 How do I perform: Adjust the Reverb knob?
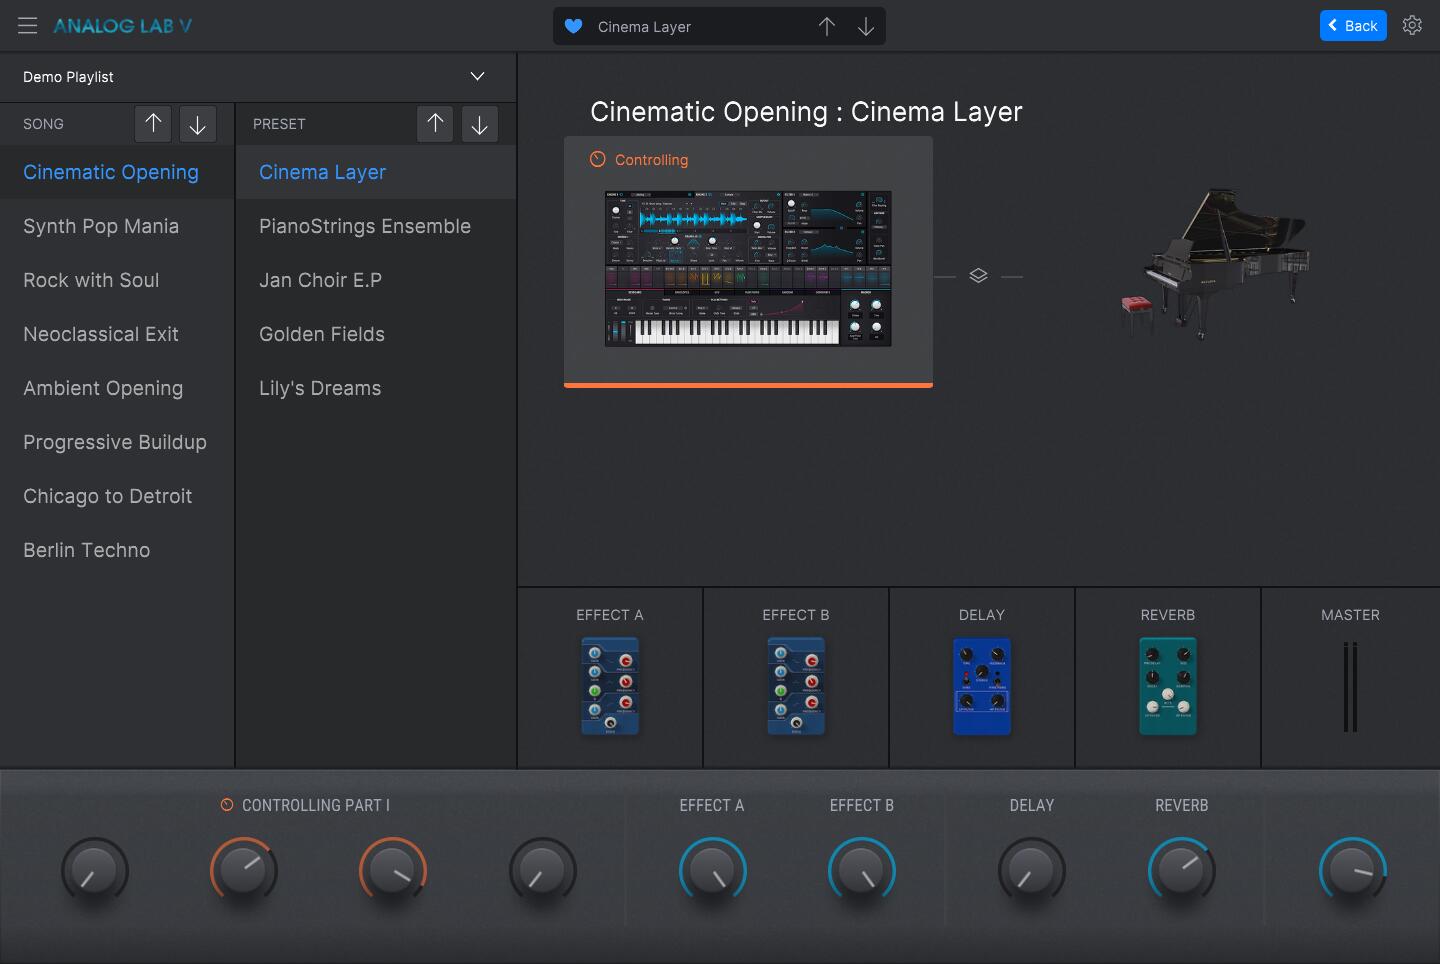1182,871
